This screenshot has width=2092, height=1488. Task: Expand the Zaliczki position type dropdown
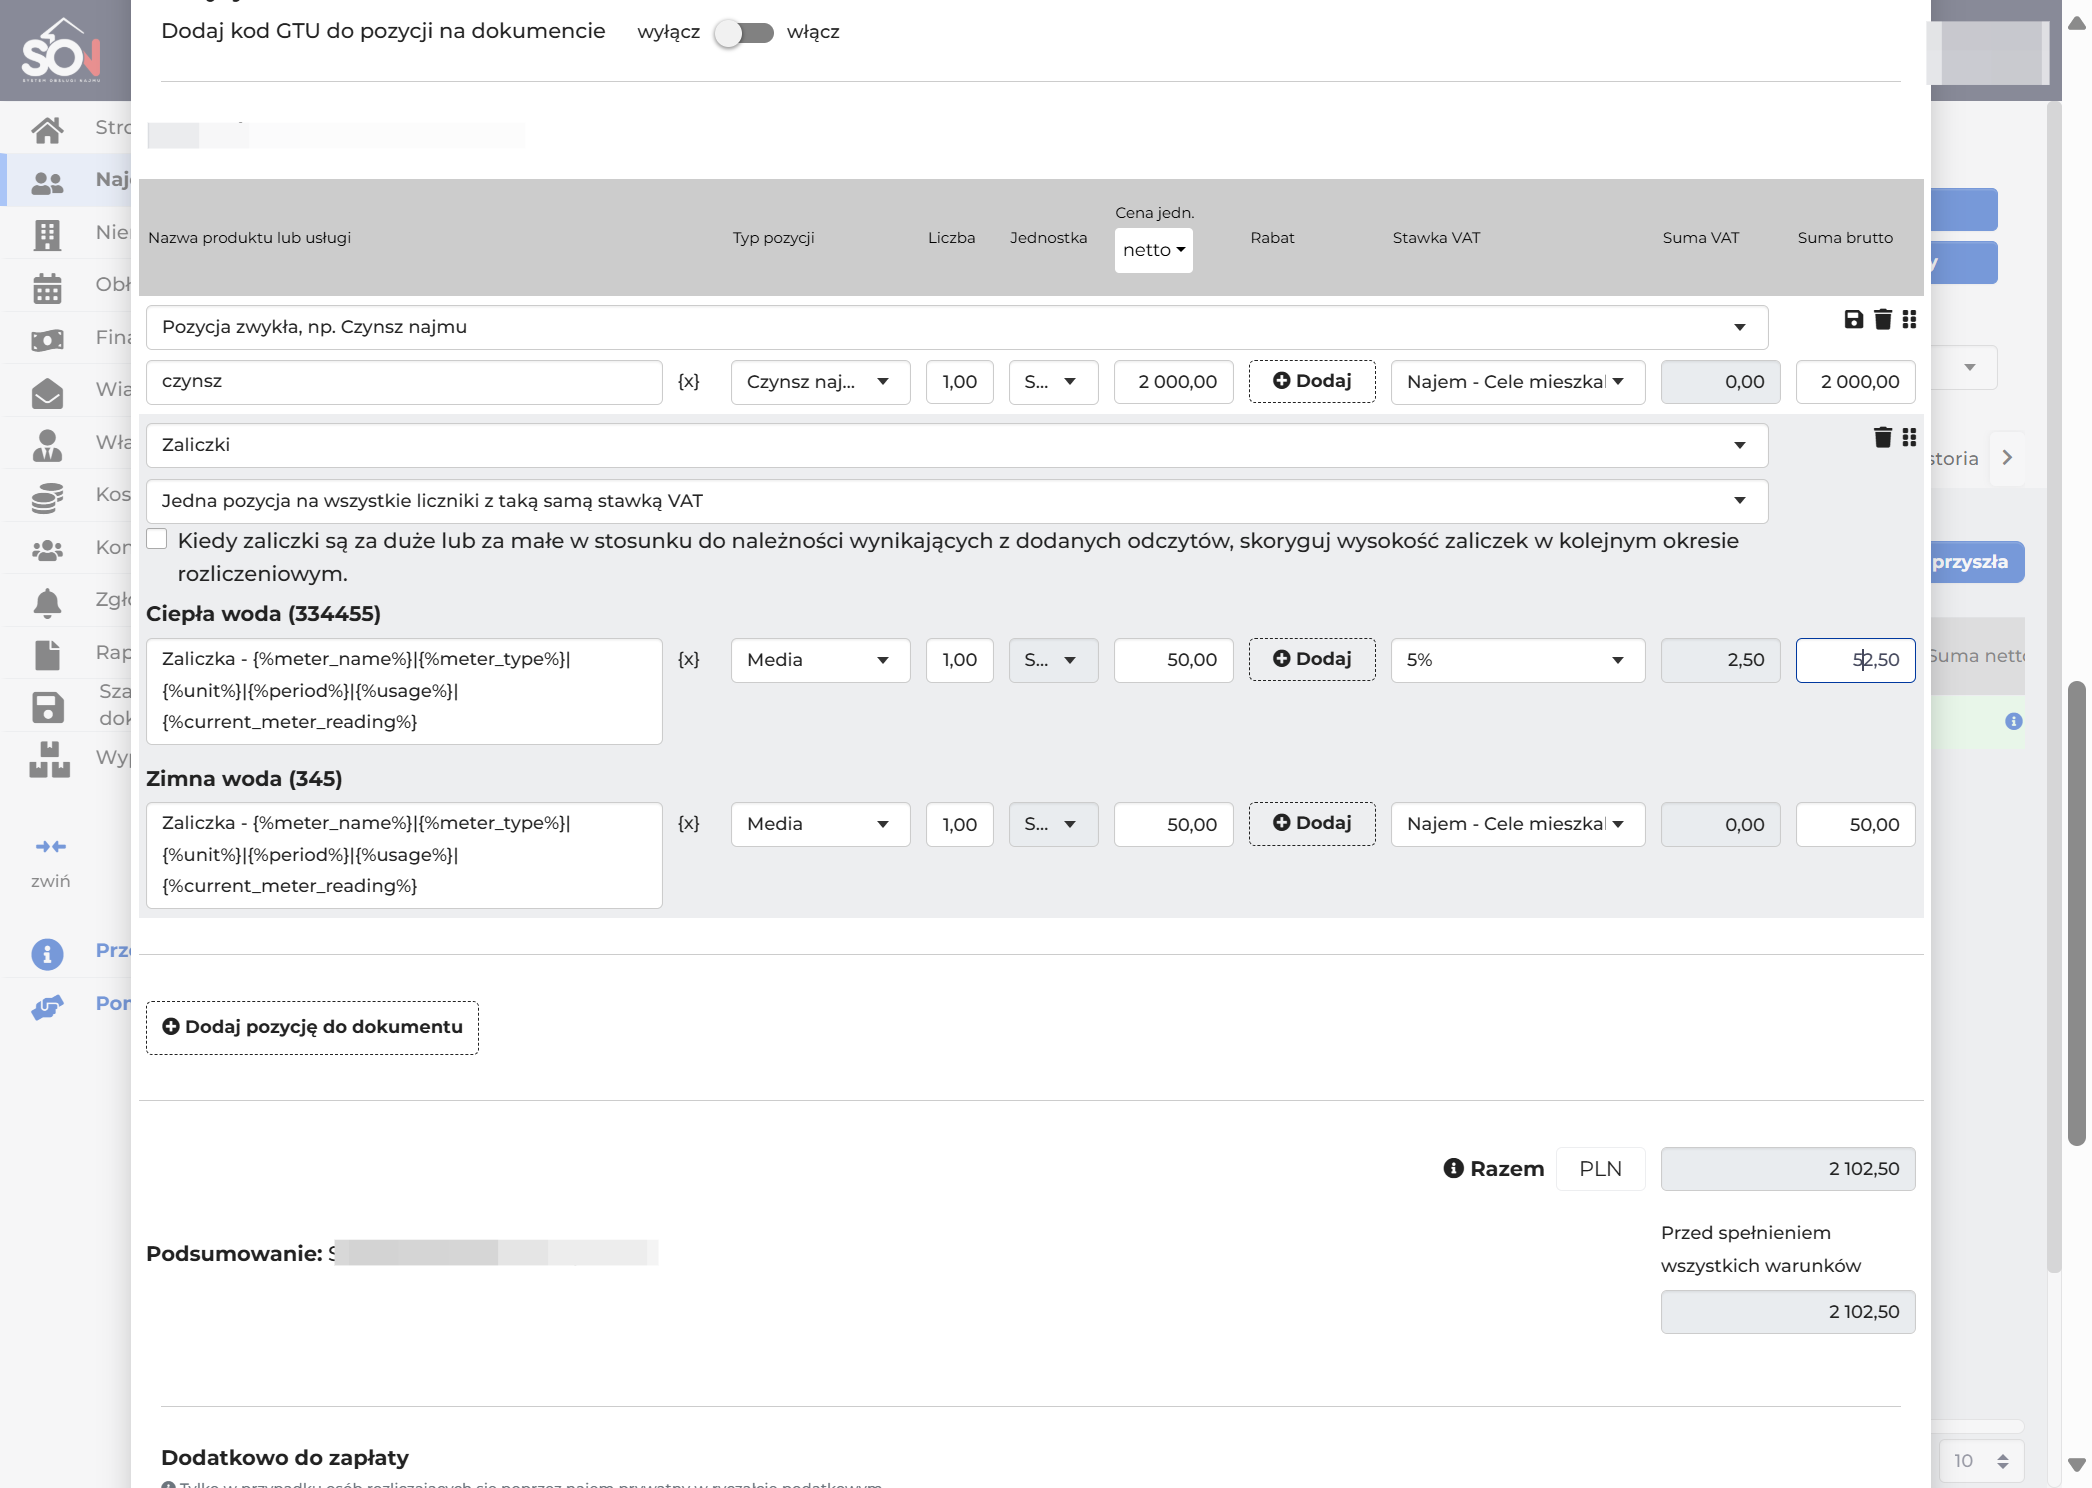pyautogui.click(x=956, y=445)
